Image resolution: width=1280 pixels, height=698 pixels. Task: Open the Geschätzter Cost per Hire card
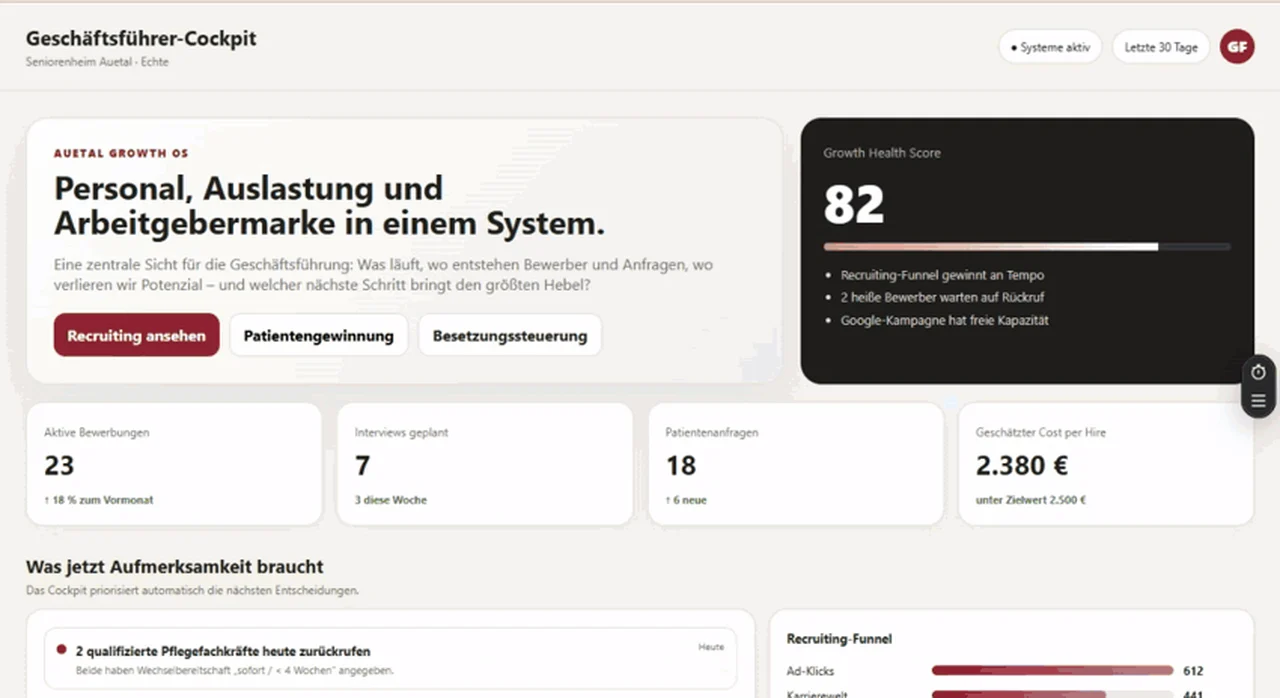tap(1106, 464)
